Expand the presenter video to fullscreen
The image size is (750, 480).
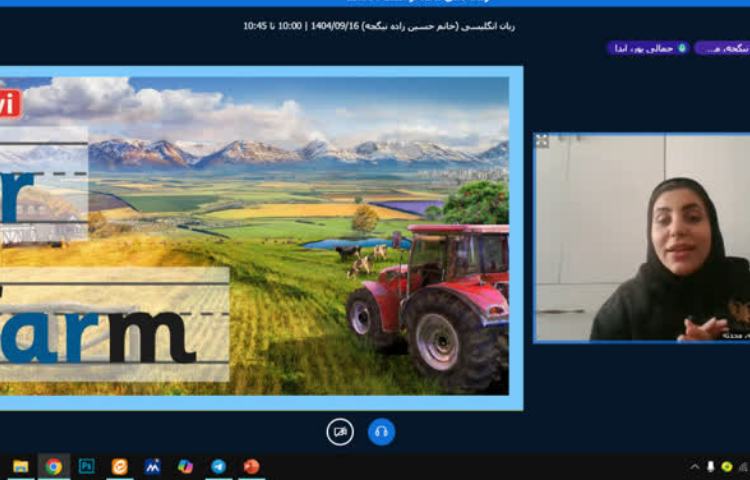[x=542, y=141]
